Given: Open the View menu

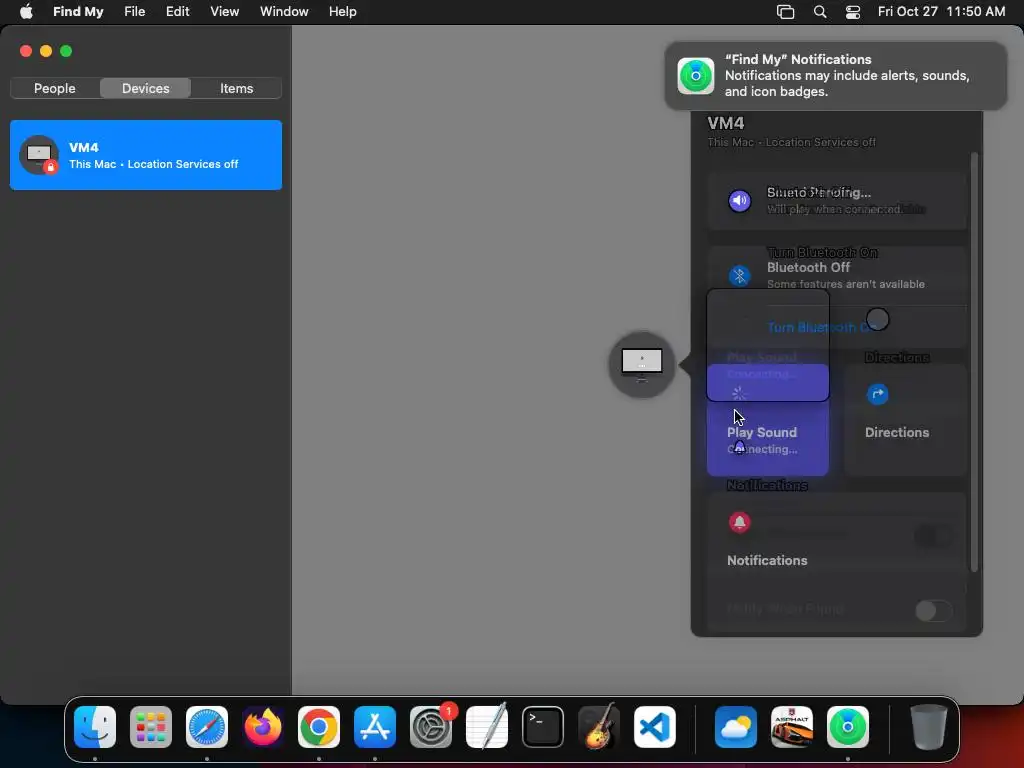Looking at the screenshot, I should (225, 12).
